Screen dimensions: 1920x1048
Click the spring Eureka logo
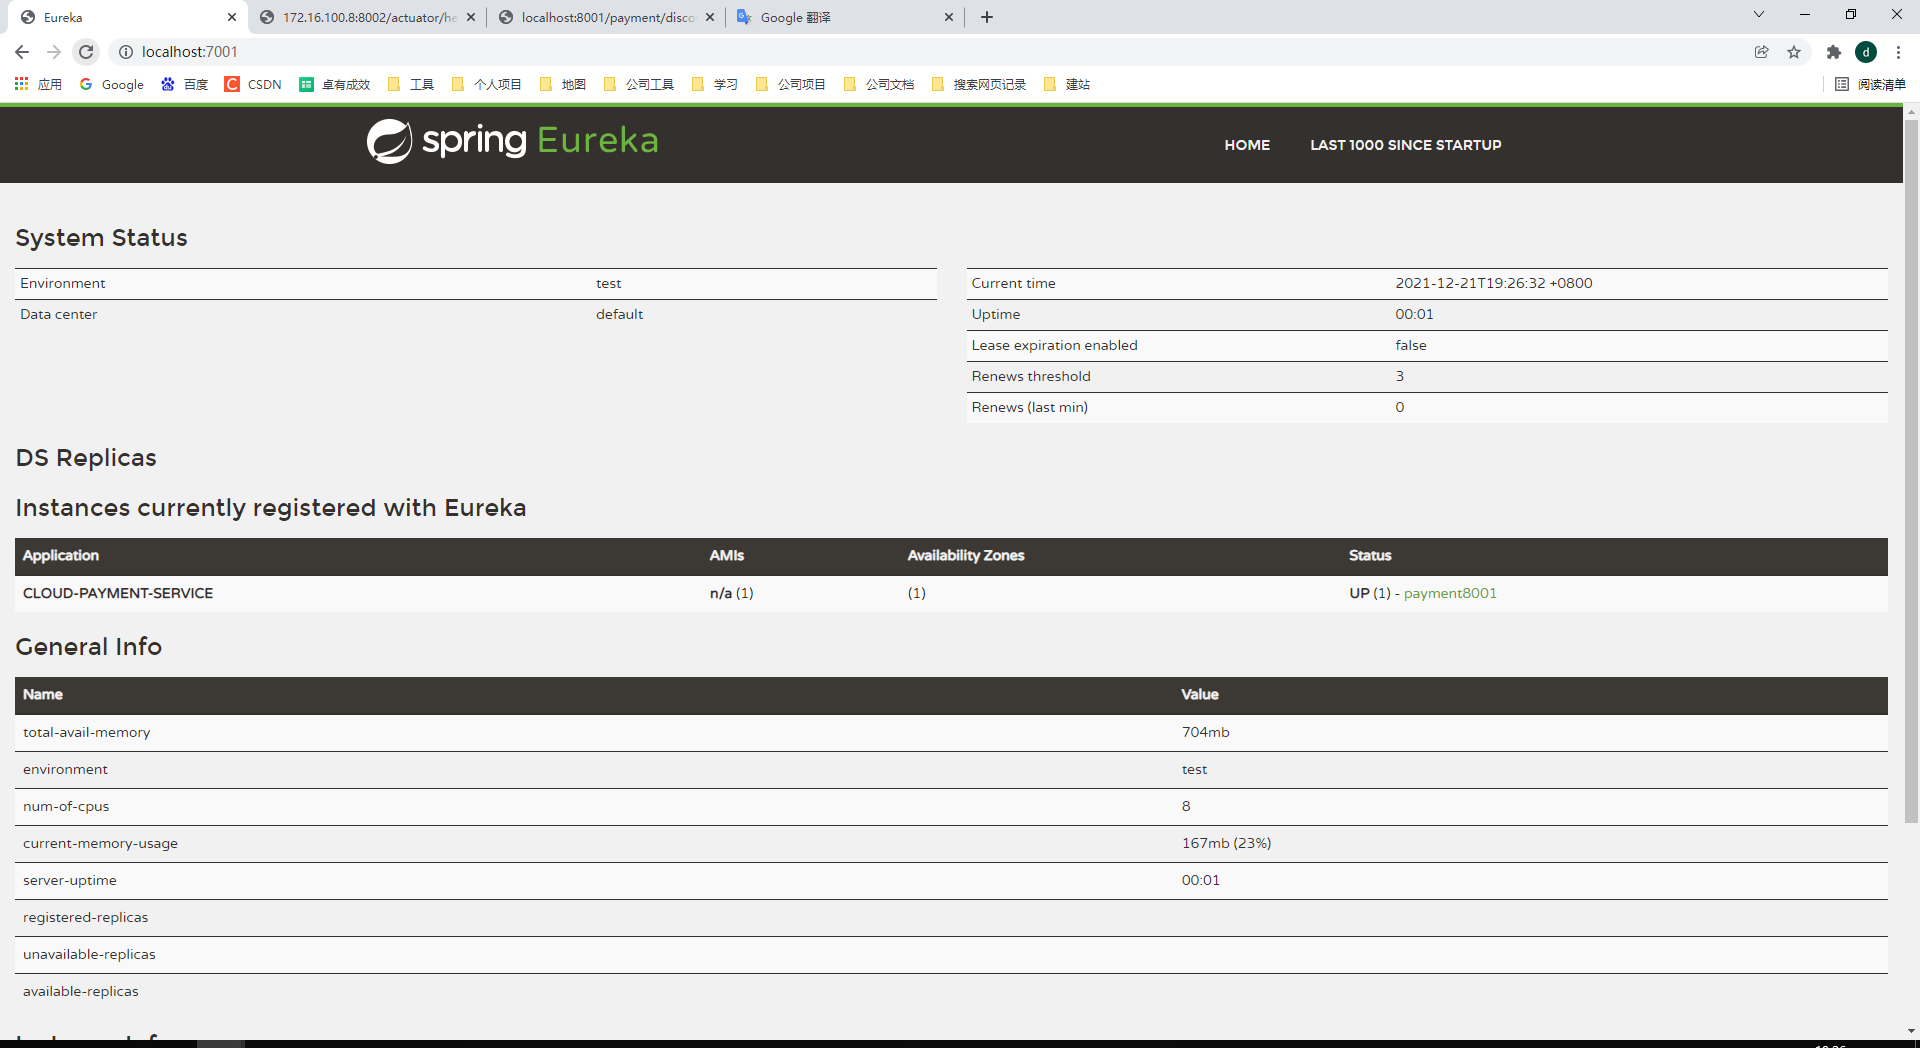tap(512, 141)
